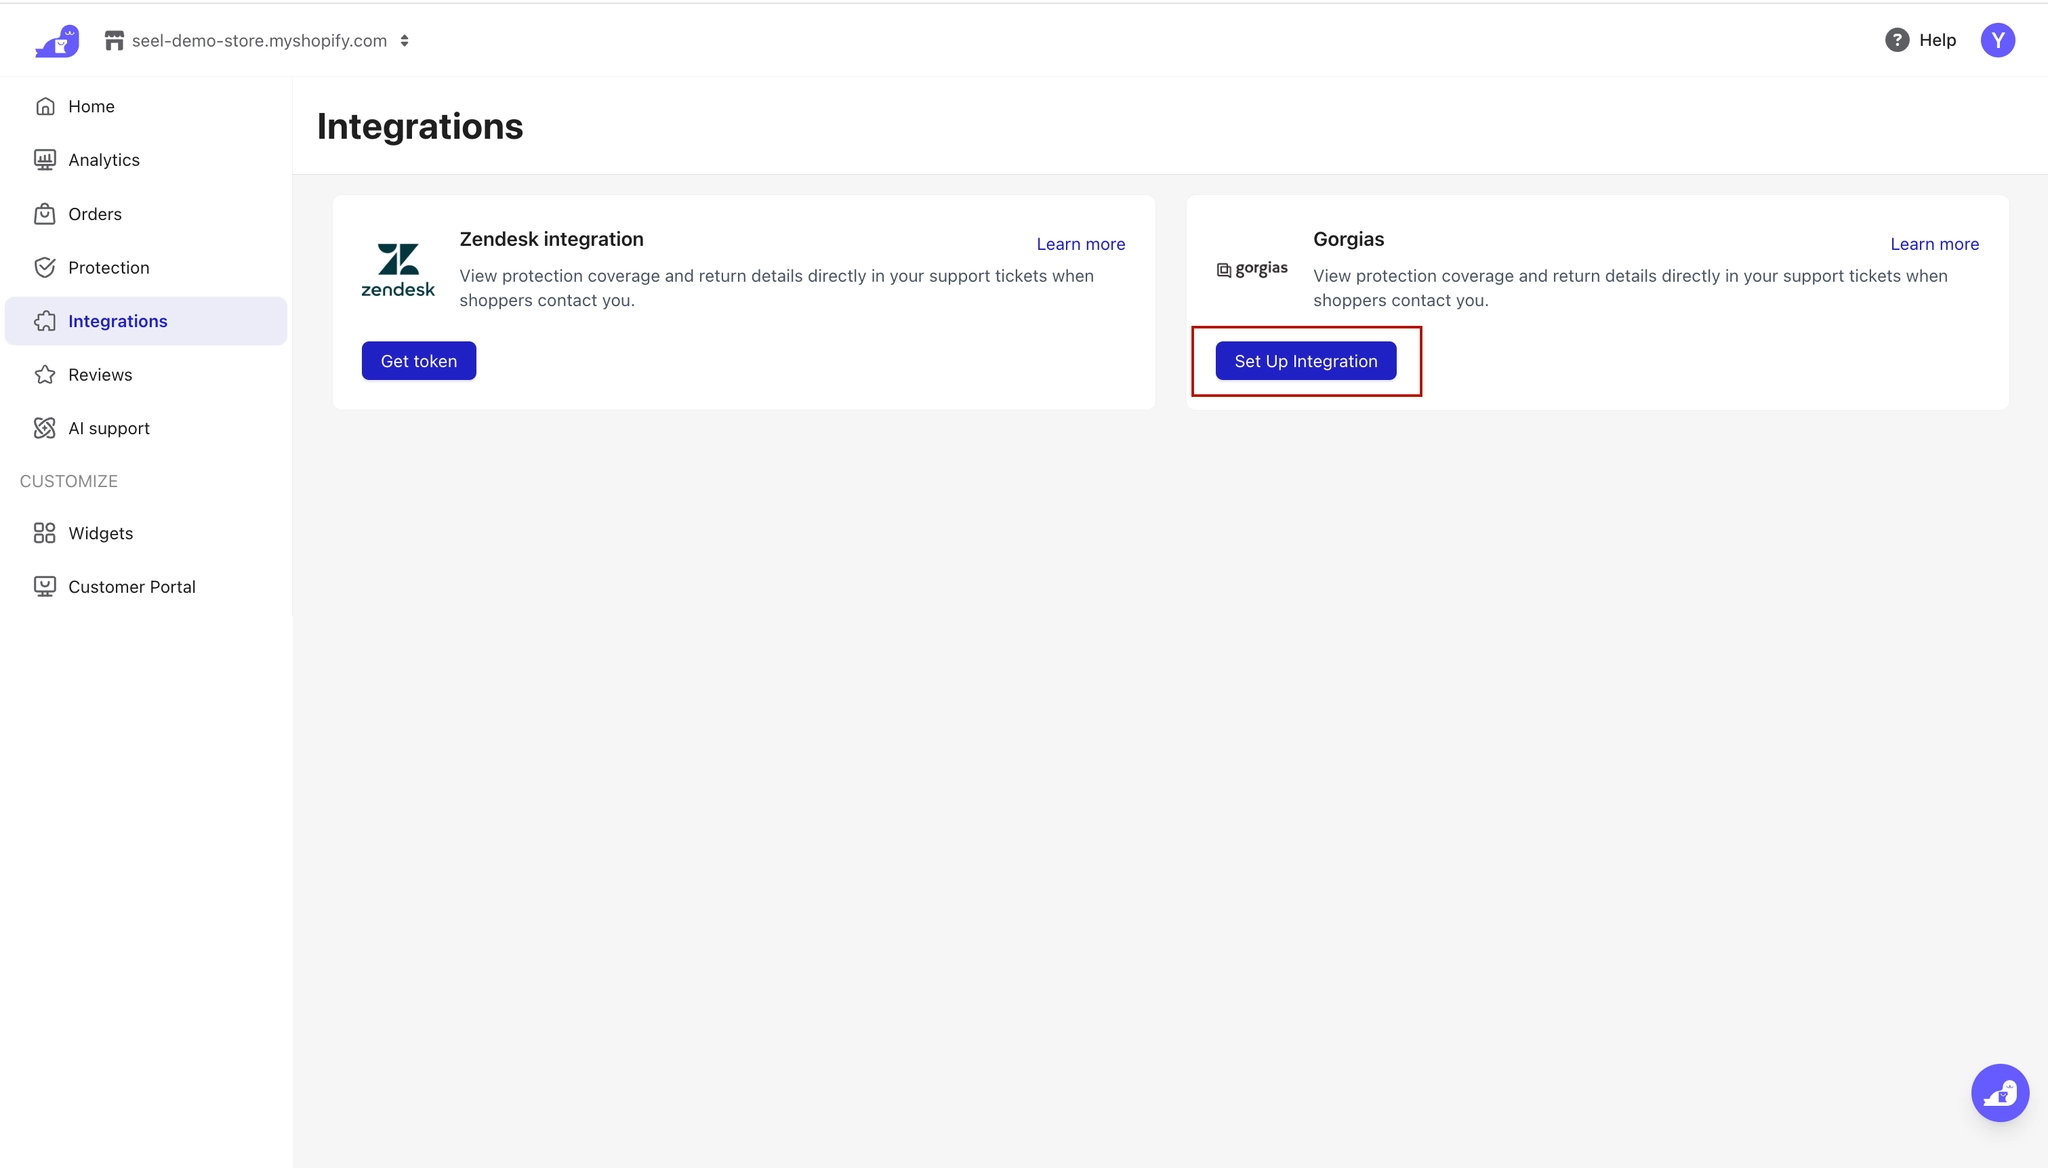
Task: Open Gorgias Learn more link
Action: [x=1934, y=244]
